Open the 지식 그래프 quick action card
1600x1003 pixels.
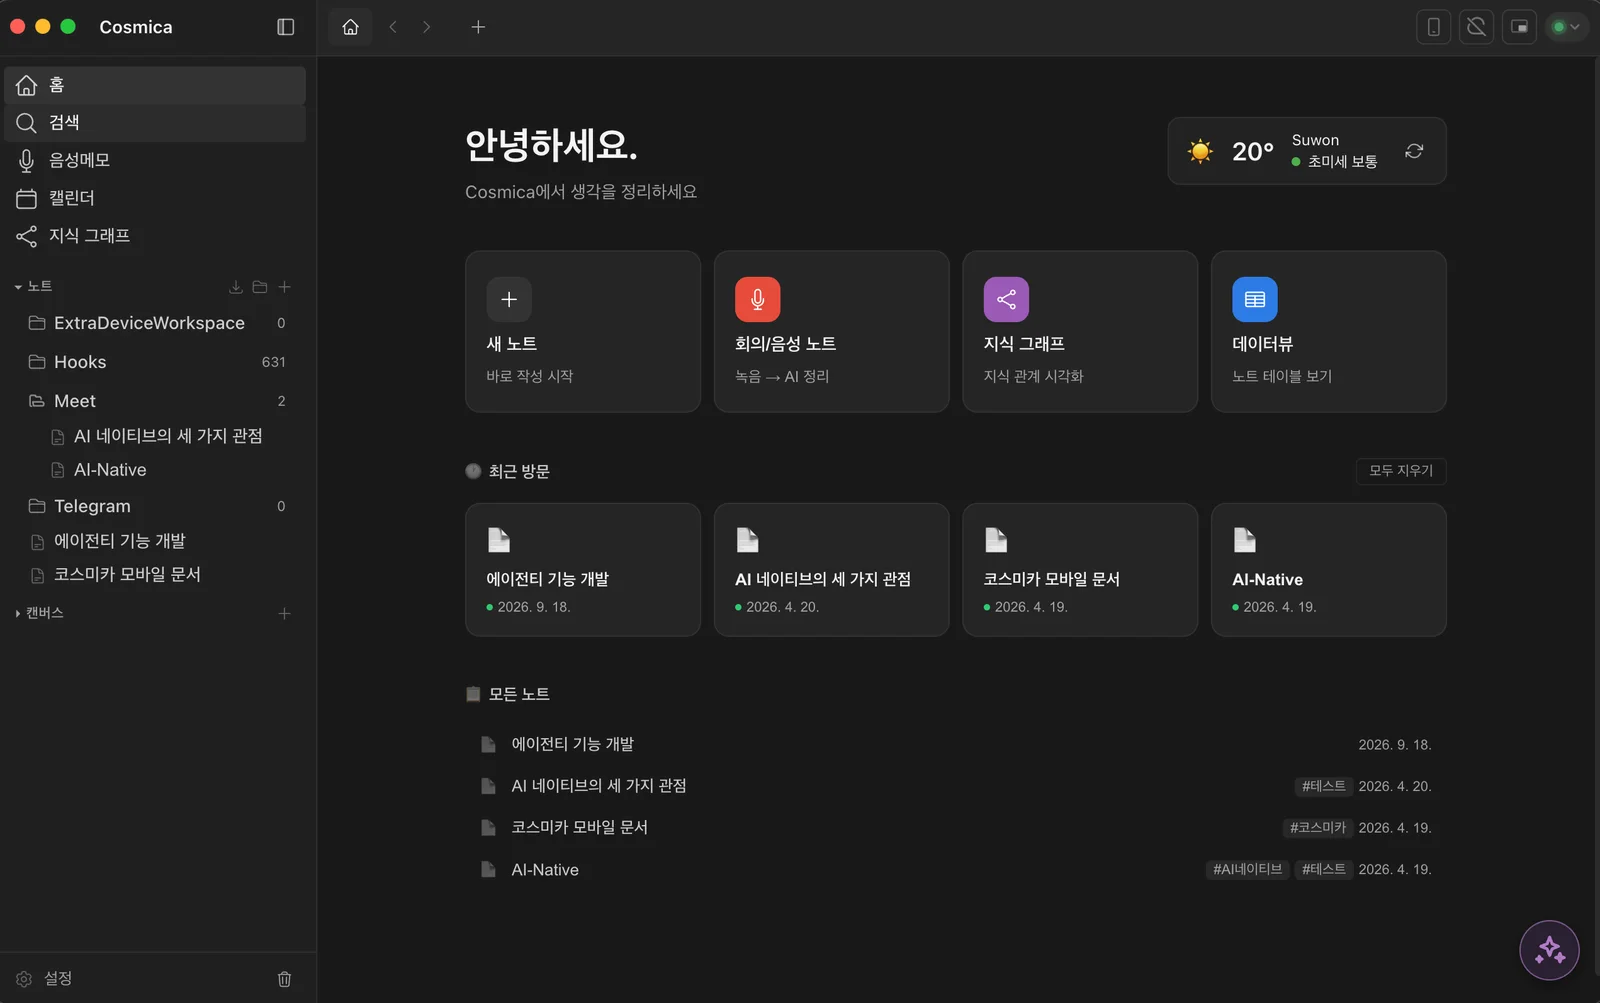[x=1080, y=331]
